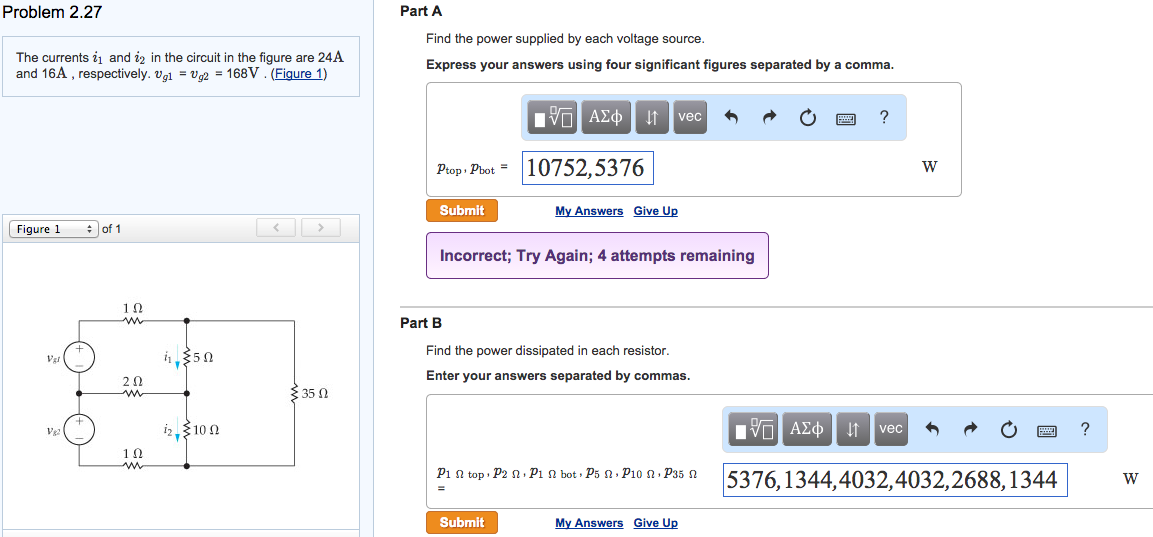
Task: Reset the Part B answer field
Action: point(1008,430)
